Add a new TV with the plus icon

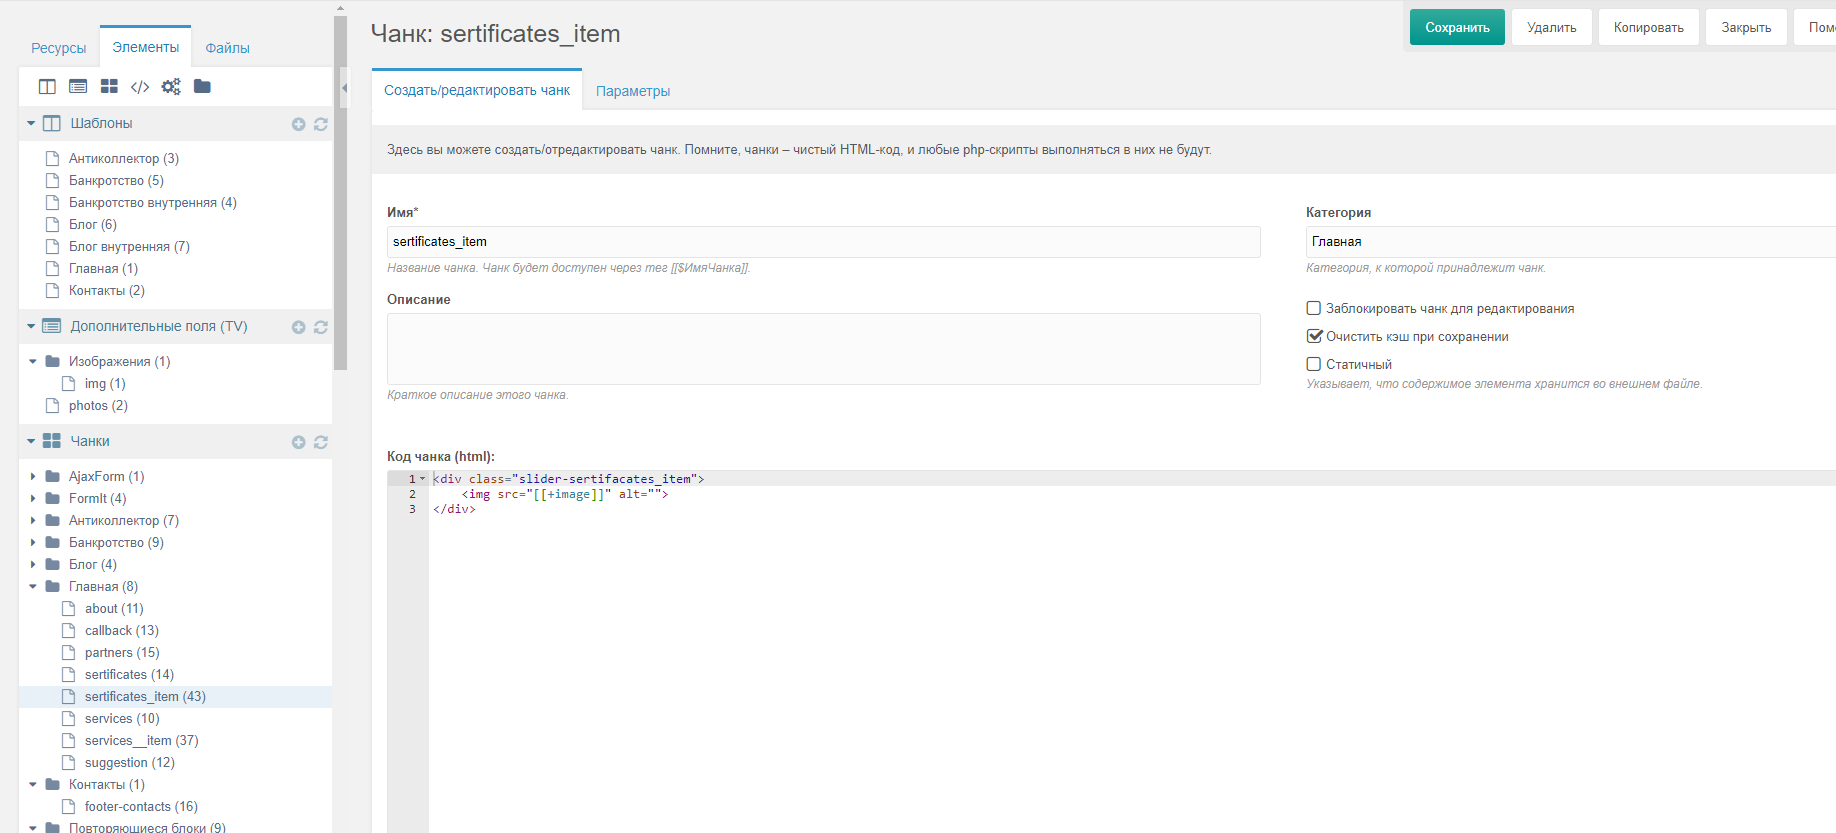pyautogui.click(x=298, y=327)
